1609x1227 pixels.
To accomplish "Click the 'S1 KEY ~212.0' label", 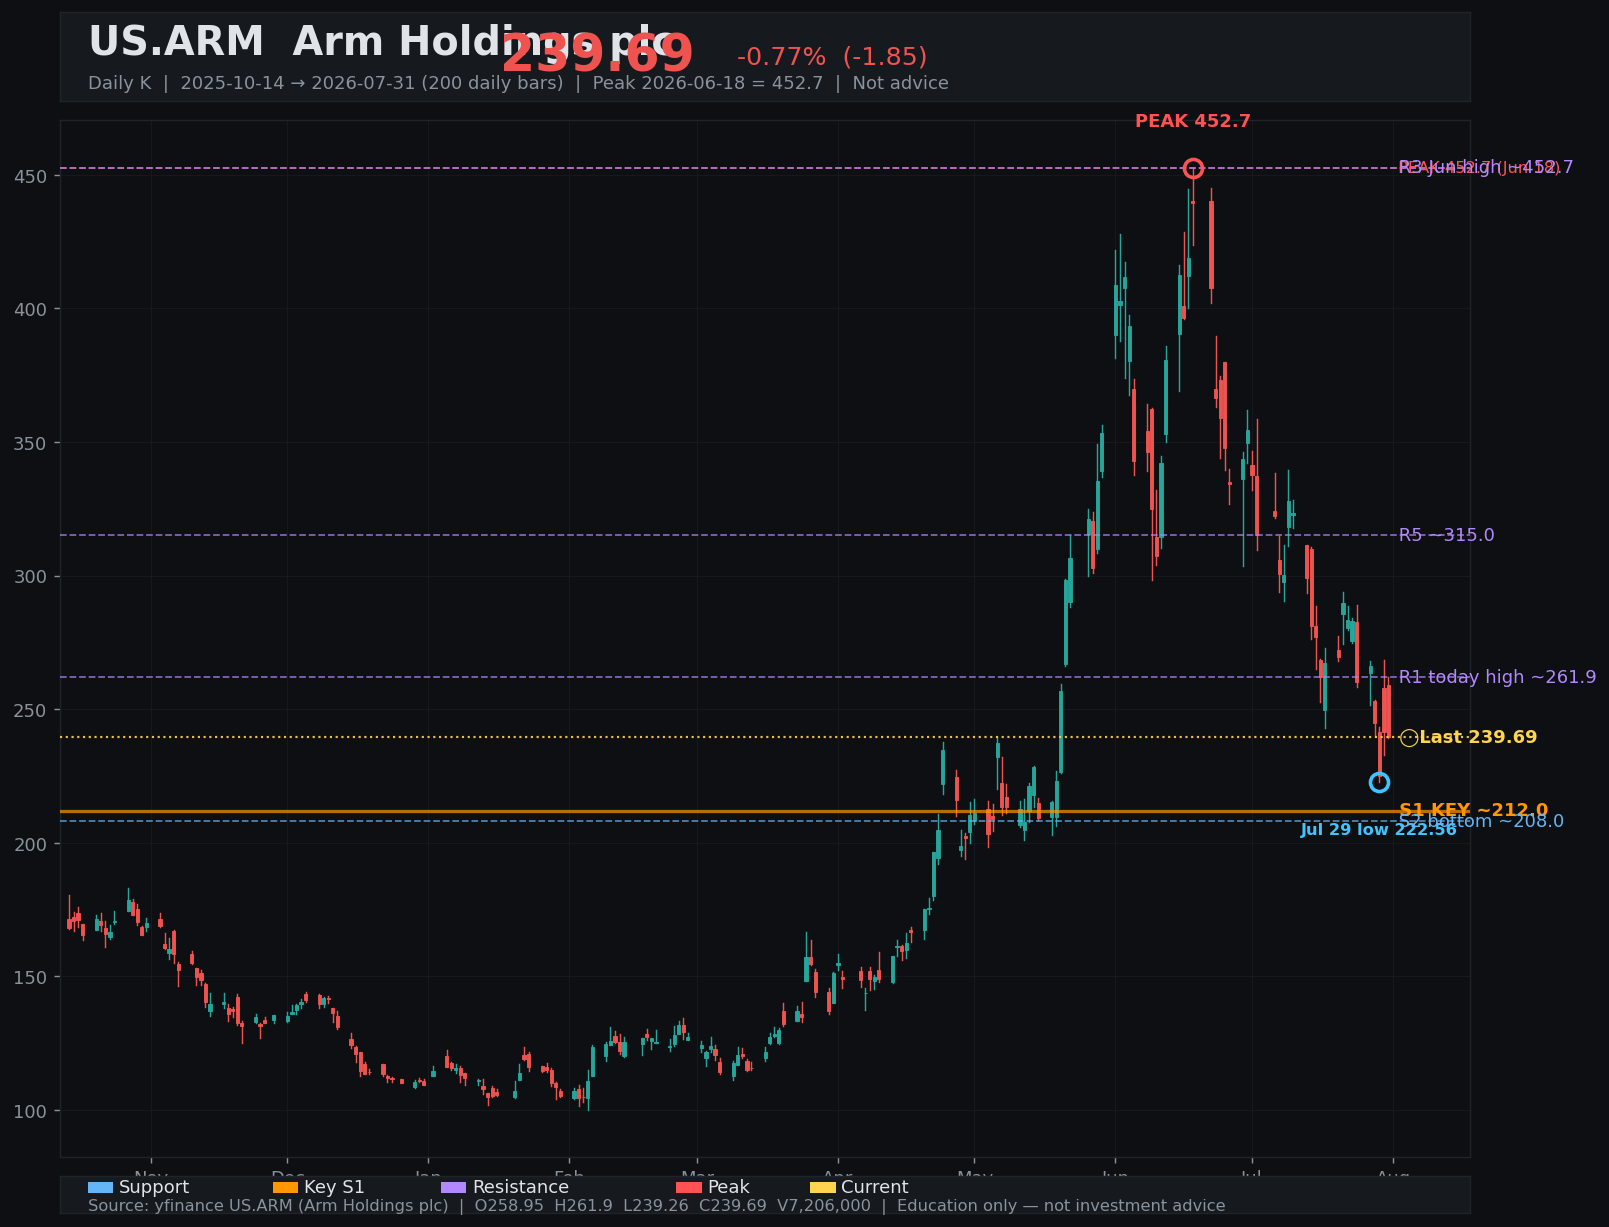I will (1473, 810).
